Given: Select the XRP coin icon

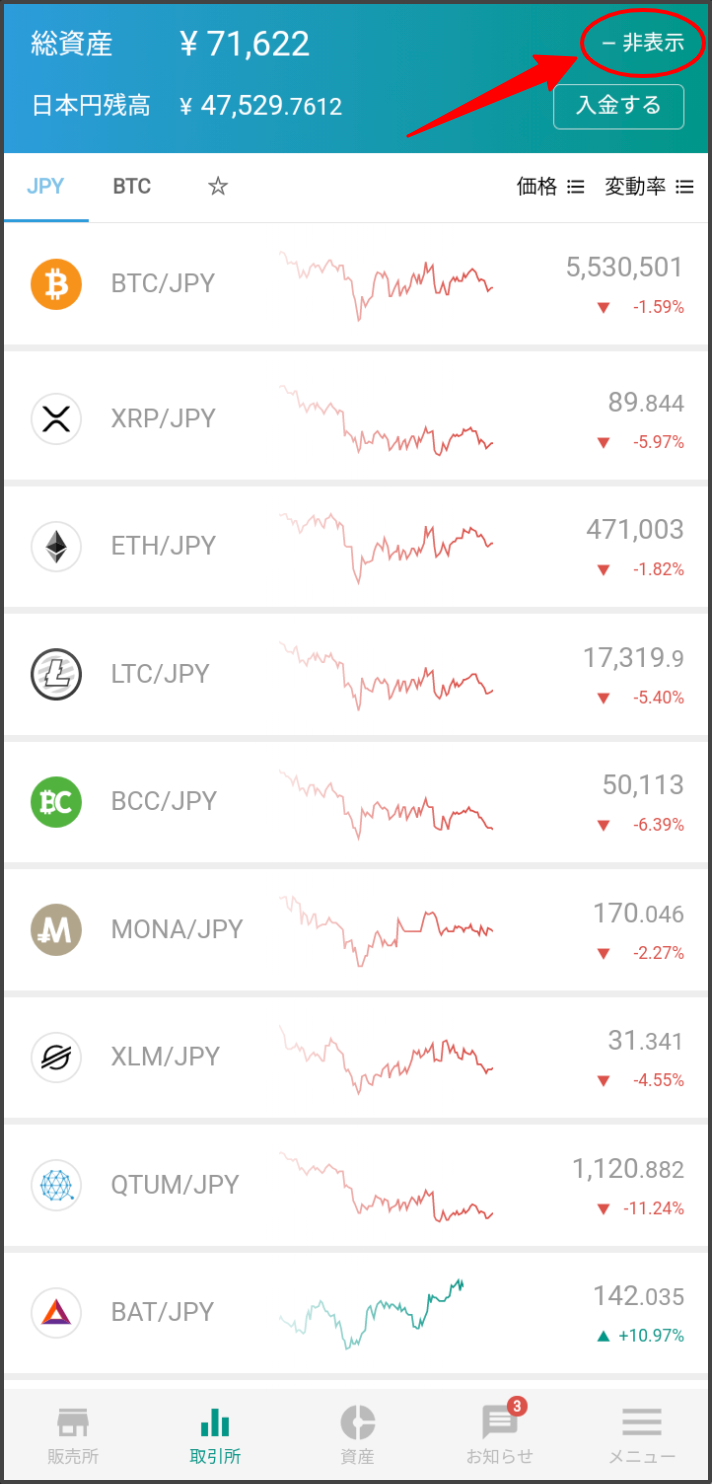Looking at the screenshot, I should point(56,418).
